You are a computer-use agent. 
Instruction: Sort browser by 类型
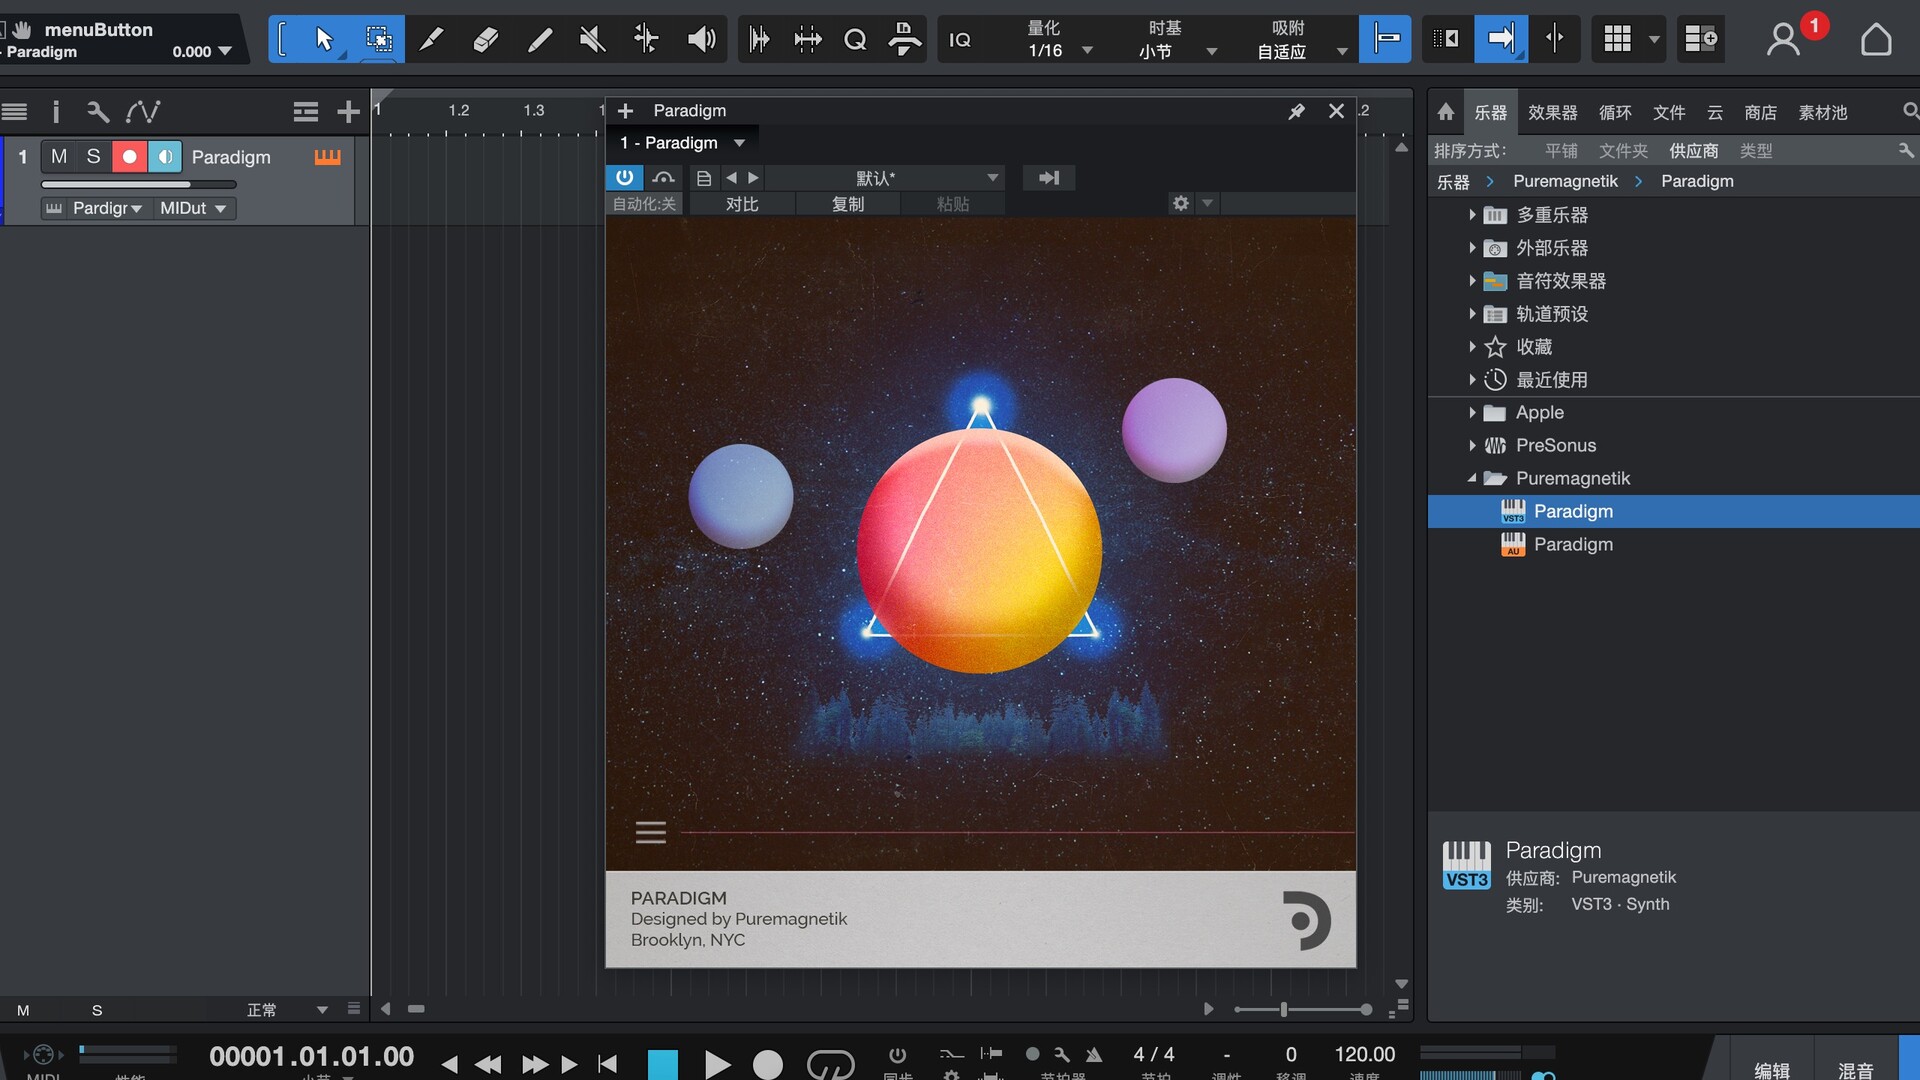(x=1756, y=150)
